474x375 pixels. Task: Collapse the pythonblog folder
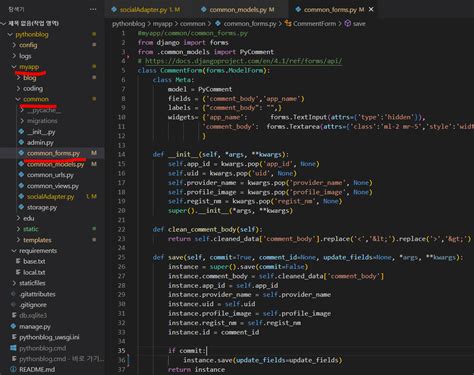pyautogui.click(x=32, y=34)
